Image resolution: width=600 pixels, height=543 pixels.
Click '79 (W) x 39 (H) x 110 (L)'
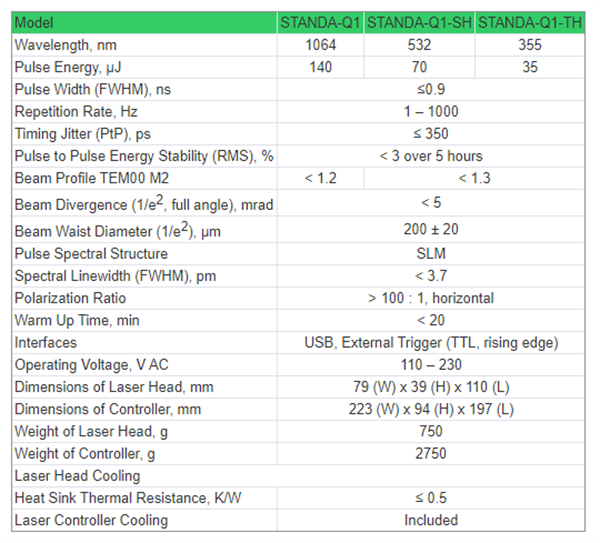tap(431, 387)
